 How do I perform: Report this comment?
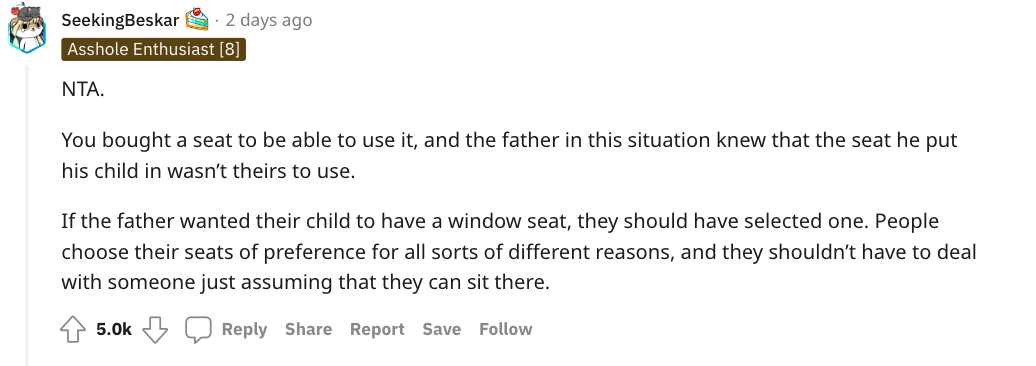[377, 329]
